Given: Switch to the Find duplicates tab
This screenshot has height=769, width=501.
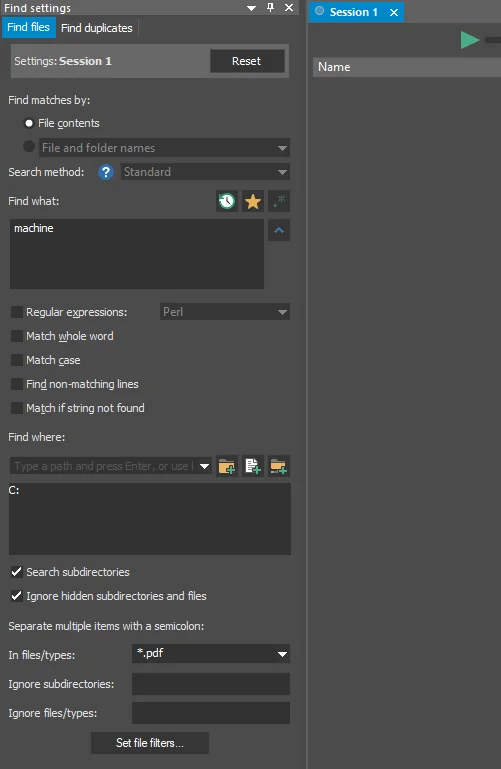Looking at the screenshot, I should coord(97,28).
